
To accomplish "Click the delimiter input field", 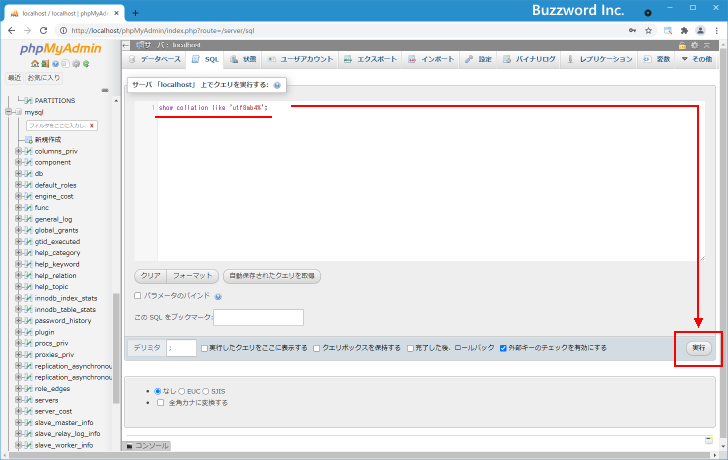I will pos(181,348).
